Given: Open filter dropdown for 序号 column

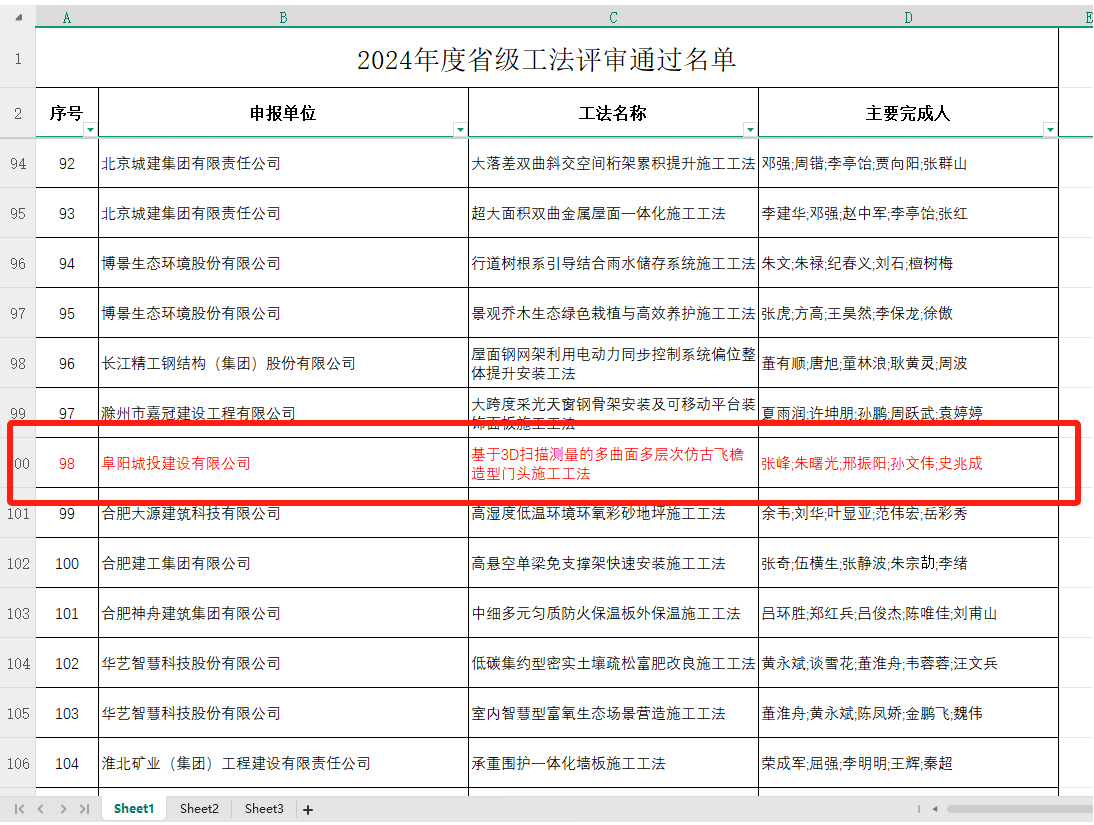Looking at the screenshot, I should (91, 130).
